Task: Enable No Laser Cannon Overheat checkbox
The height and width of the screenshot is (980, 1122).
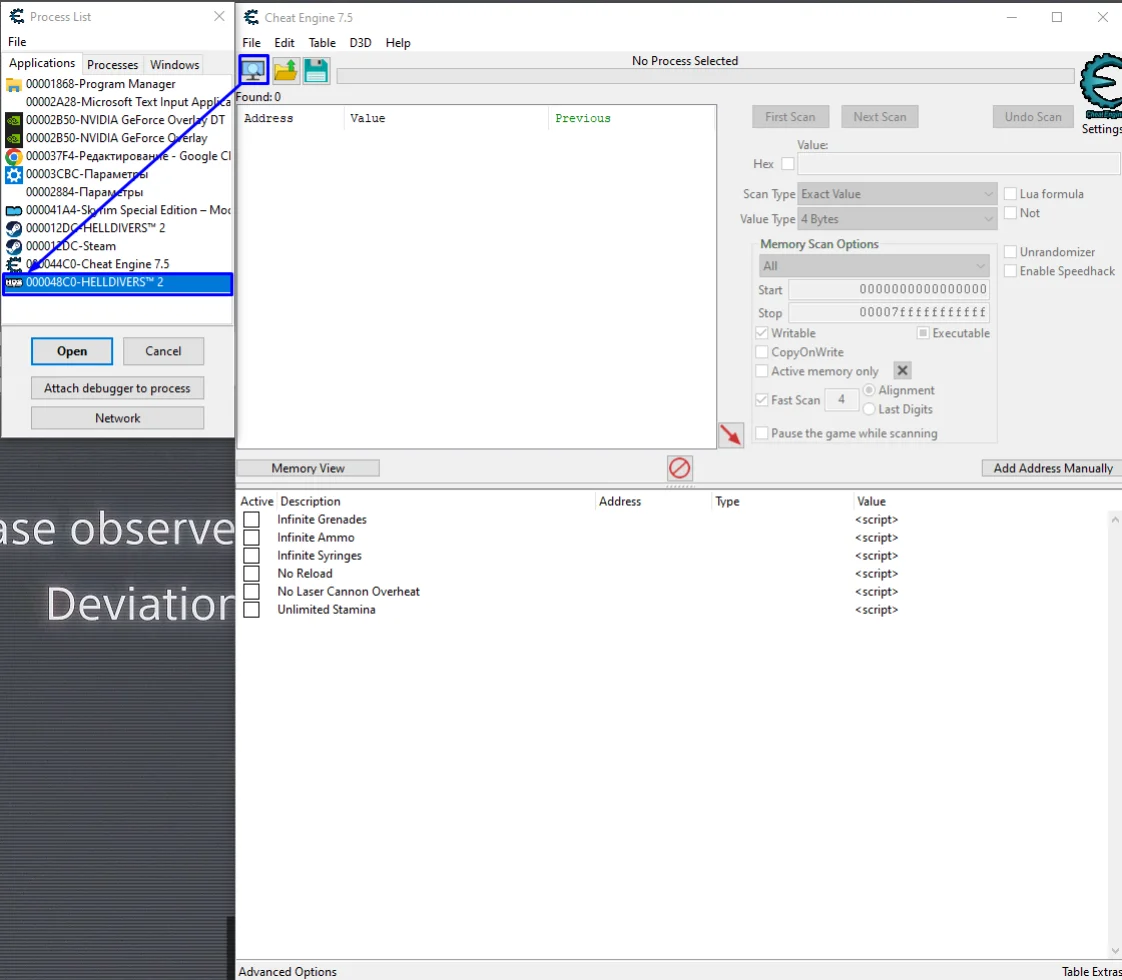Action: tap(251, 592)
